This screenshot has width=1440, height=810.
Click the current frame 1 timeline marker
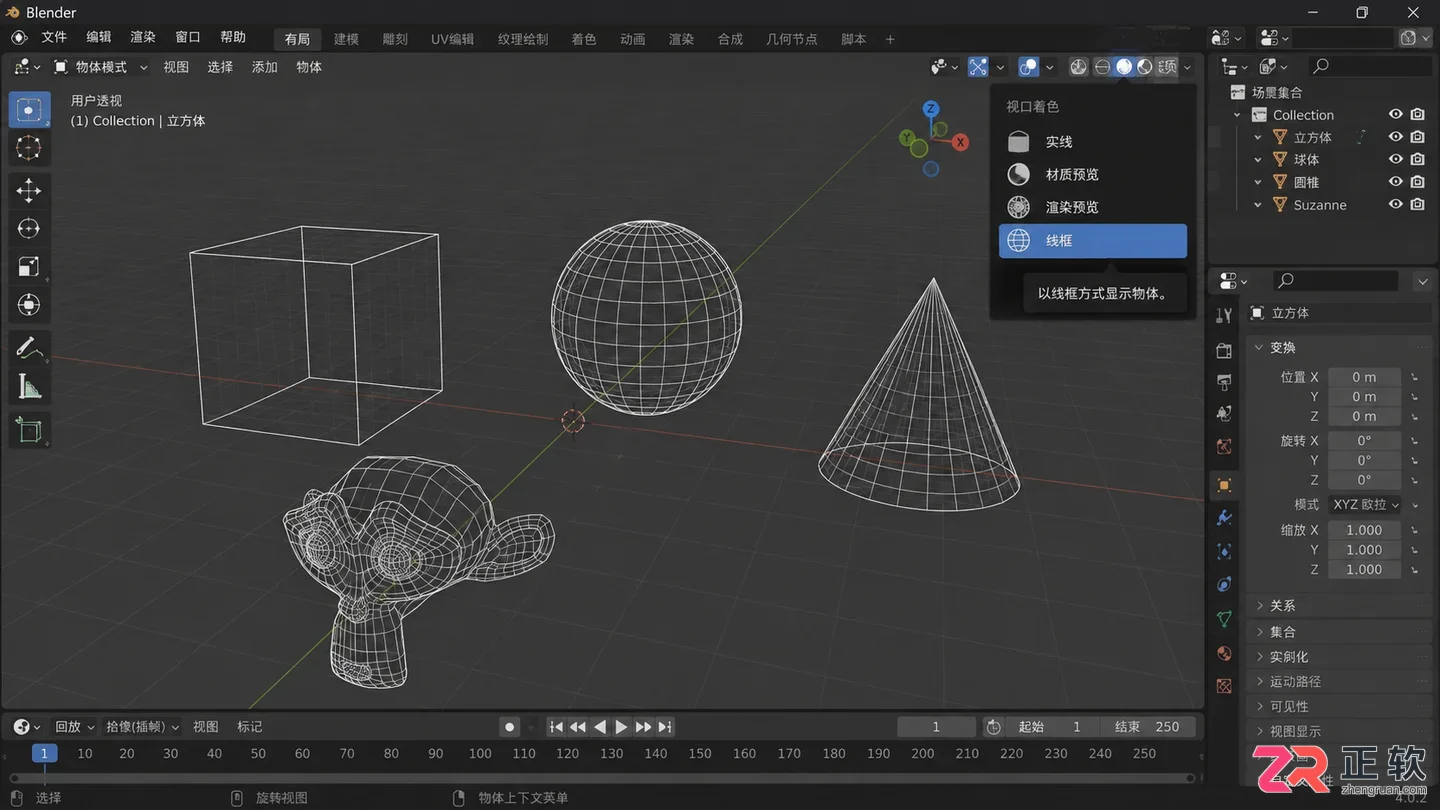click(x=44, y=754)
